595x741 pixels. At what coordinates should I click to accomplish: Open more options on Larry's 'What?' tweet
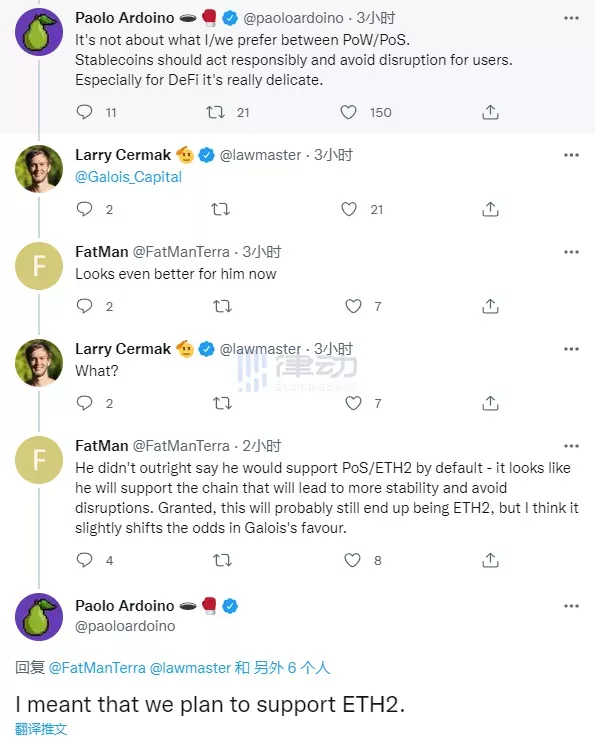(571, 349)
